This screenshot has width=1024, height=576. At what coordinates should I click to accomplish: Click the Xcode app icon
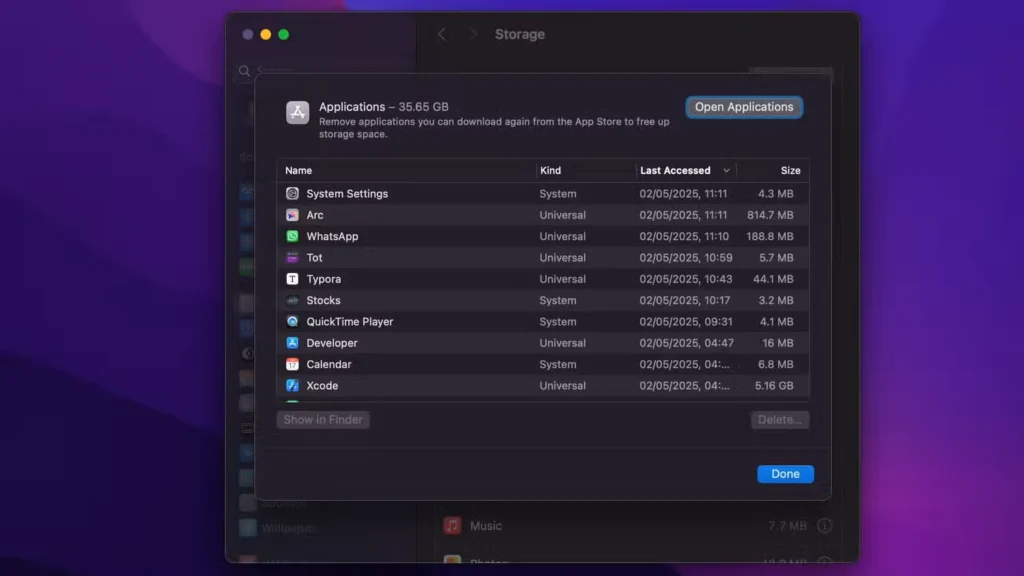tap(292, 385)
